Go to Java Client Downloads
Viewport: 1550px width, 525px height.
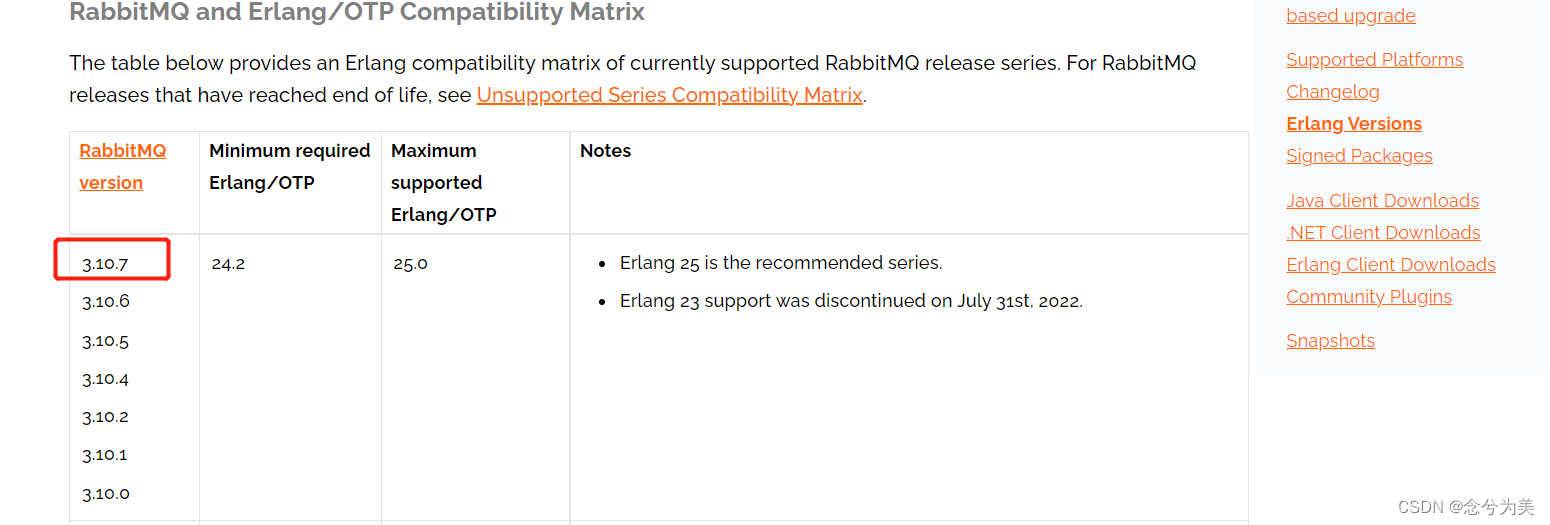[1382, 201]
